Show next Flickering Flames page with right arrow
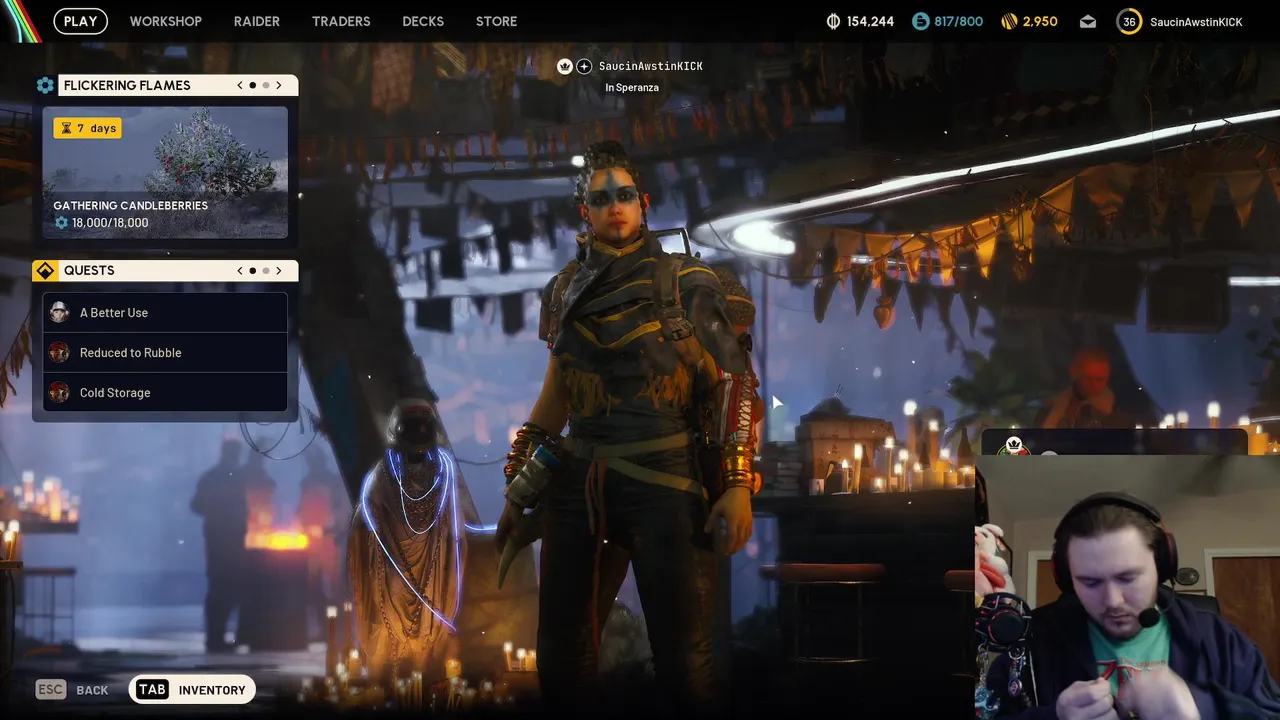1280x720 pixels. tap(279, 85)
